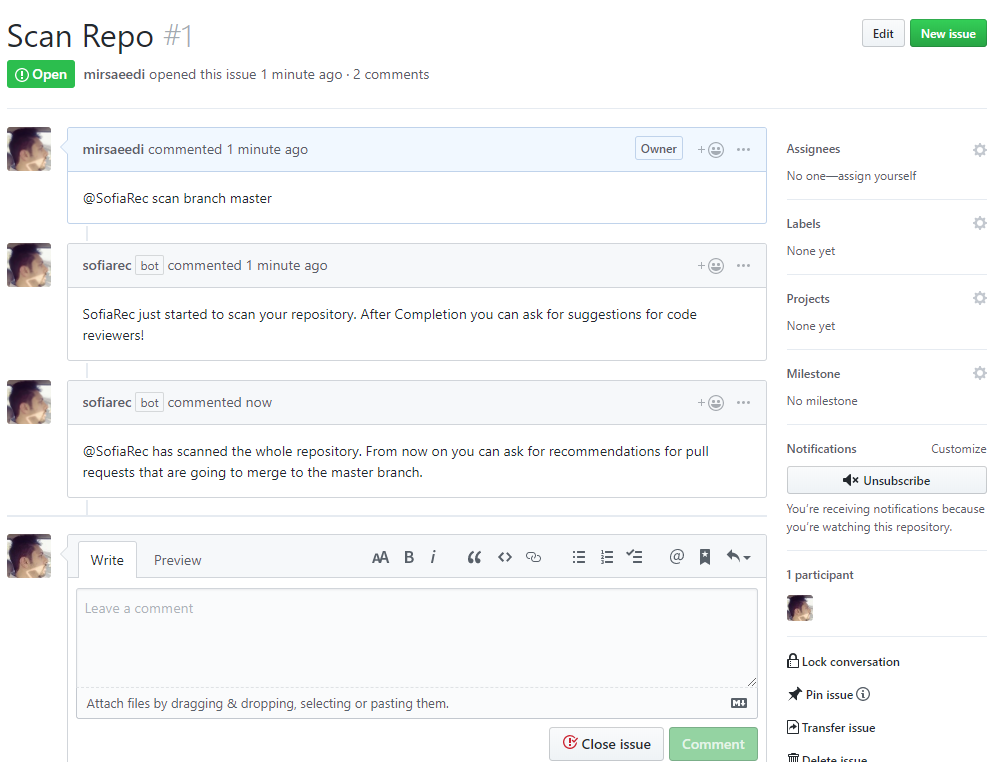This screenshot has width=998, height=762.
Task: Click the Projects heading
Action: [808, 299]
